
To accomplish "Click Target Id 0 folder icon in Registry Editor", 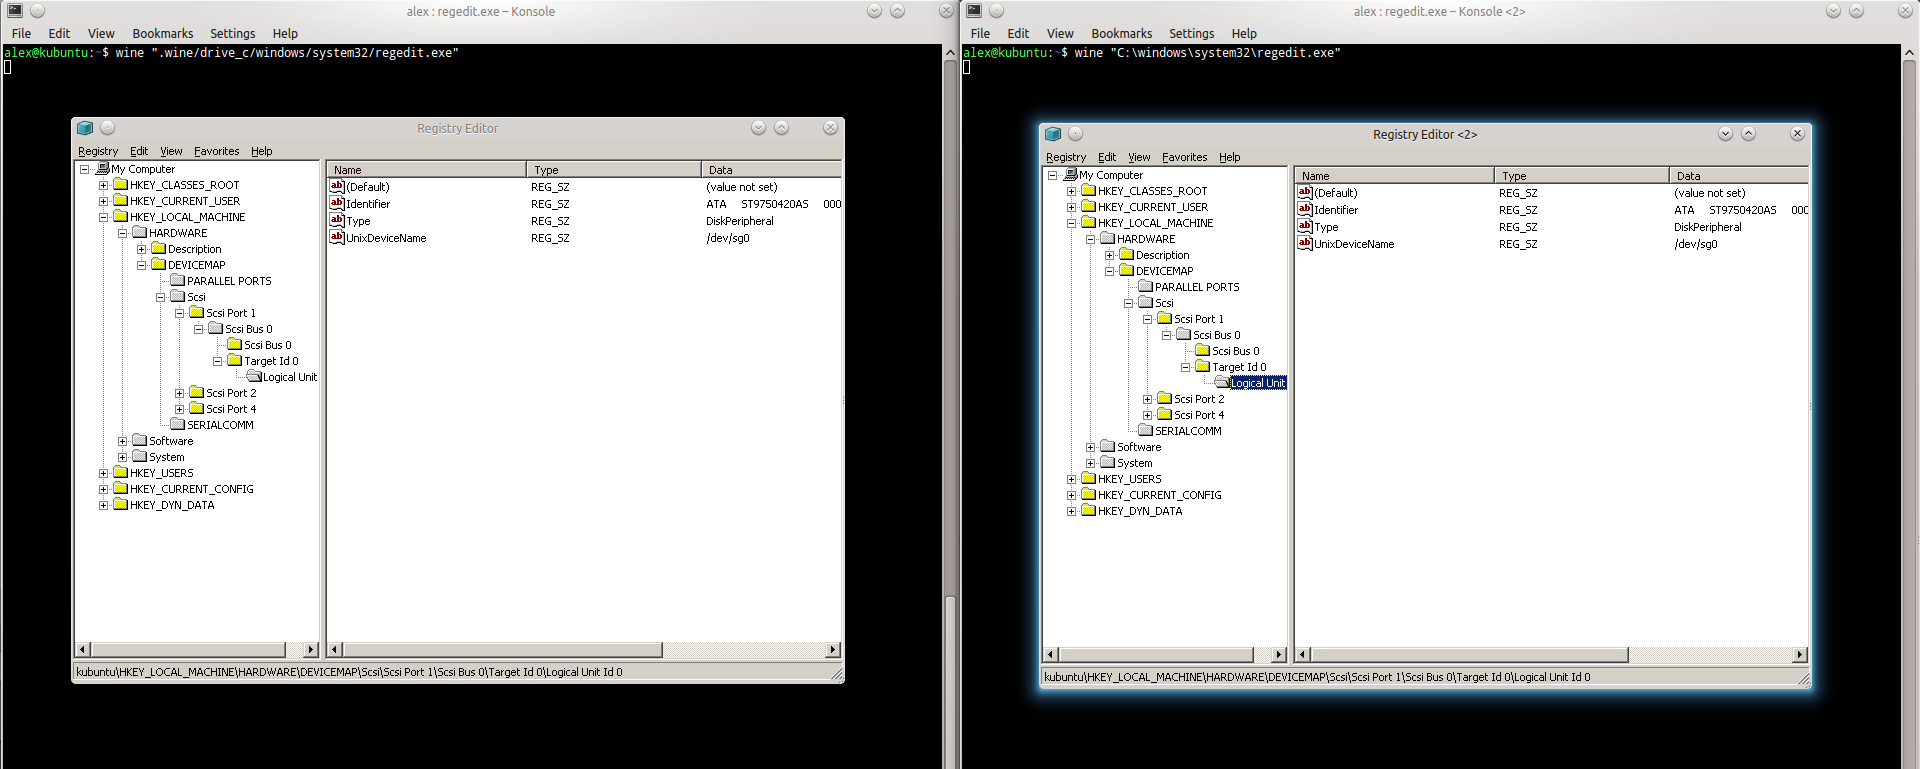I will coord(234,361).
